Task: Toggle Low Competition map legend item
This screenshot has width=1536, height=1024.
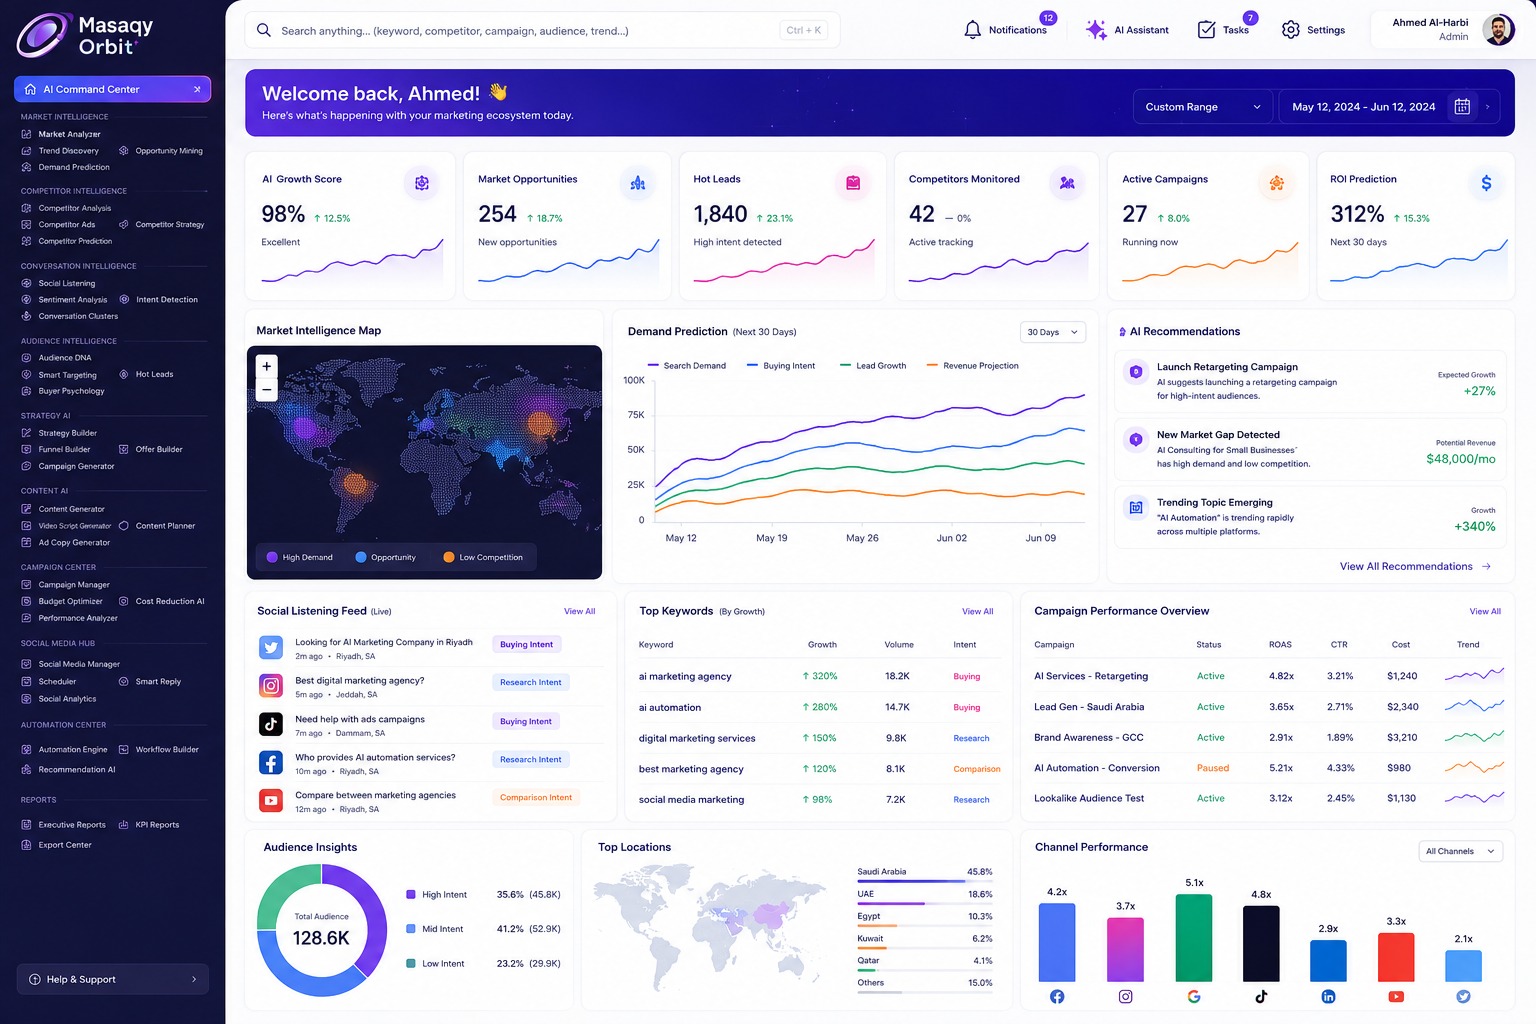Action: click(x=483, y=557)
